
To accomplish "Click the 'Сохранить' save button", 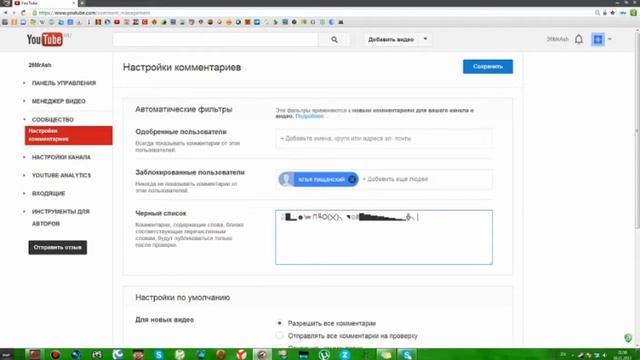I will click(488, 66).
